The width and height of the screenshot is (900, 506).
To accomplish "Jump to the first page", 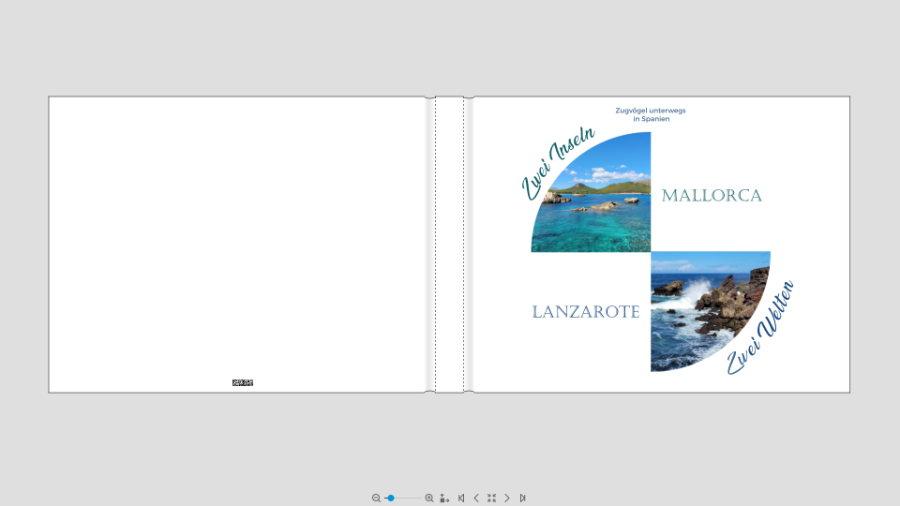I will pyautogui.click(x=461, y=498).
